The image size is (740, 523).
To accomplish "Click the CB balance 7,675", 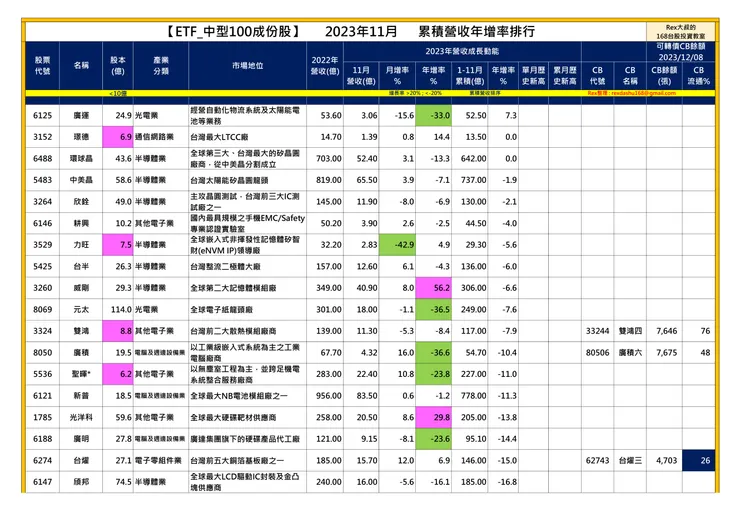I will 666,353.
